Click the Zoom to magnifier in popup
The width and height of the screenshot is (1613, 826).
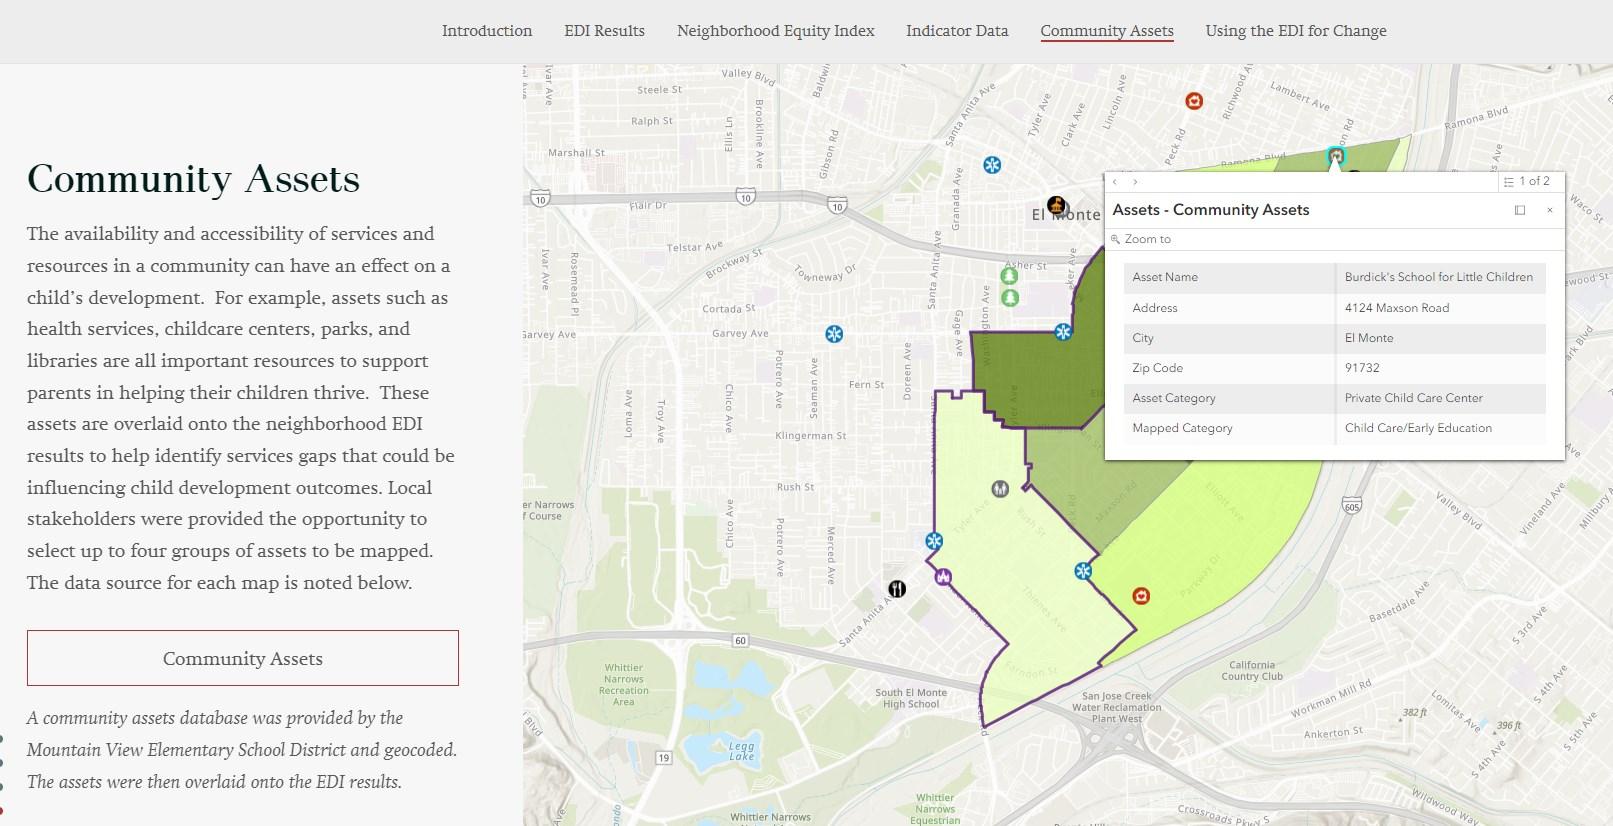click(x=1116, y=240)
